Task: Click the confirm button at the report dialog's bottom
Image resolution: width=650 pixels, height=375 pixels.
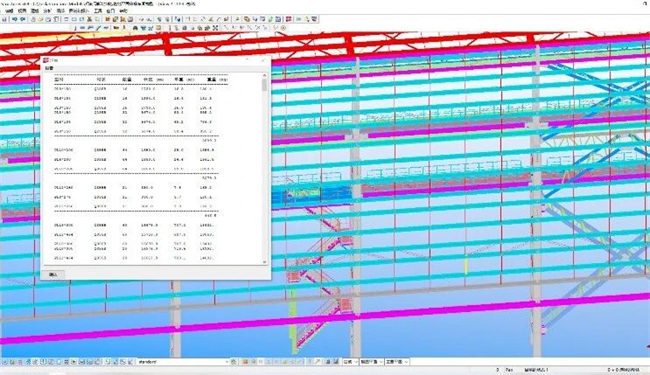Action: [x=53, y=274]
